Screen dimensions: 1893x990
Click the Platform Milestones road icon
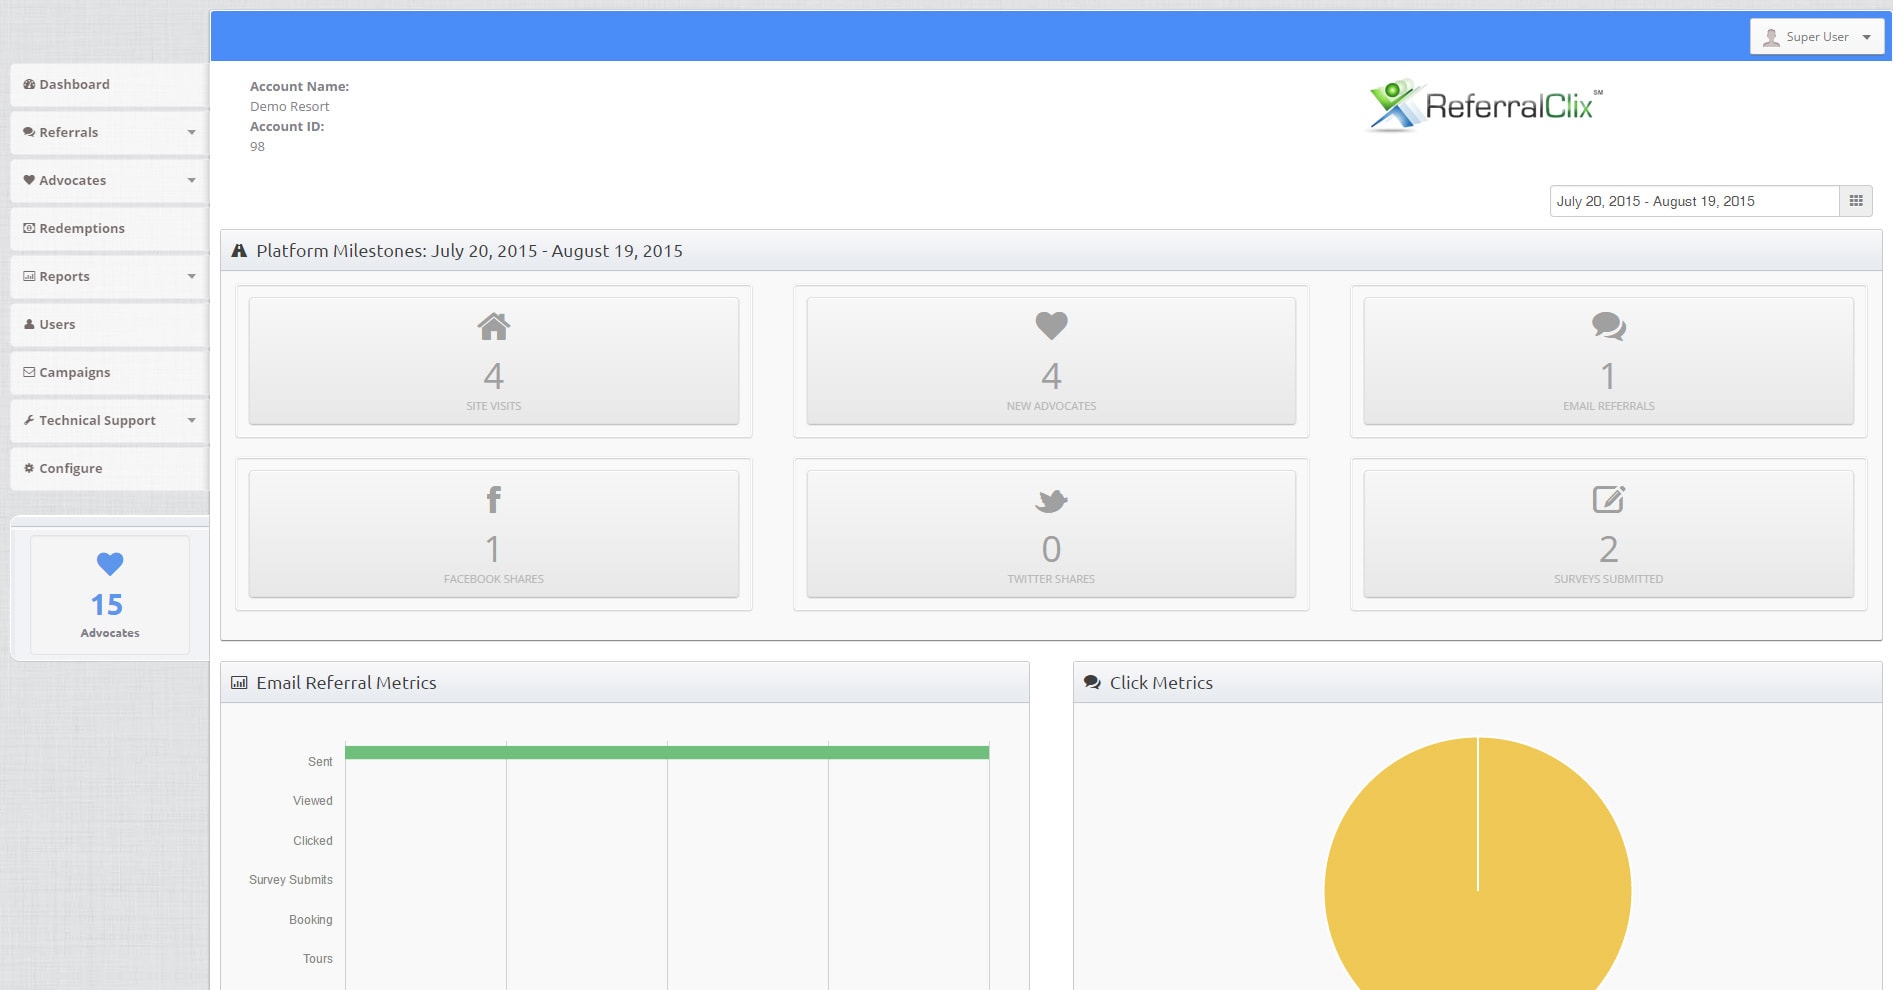point(239,251)
